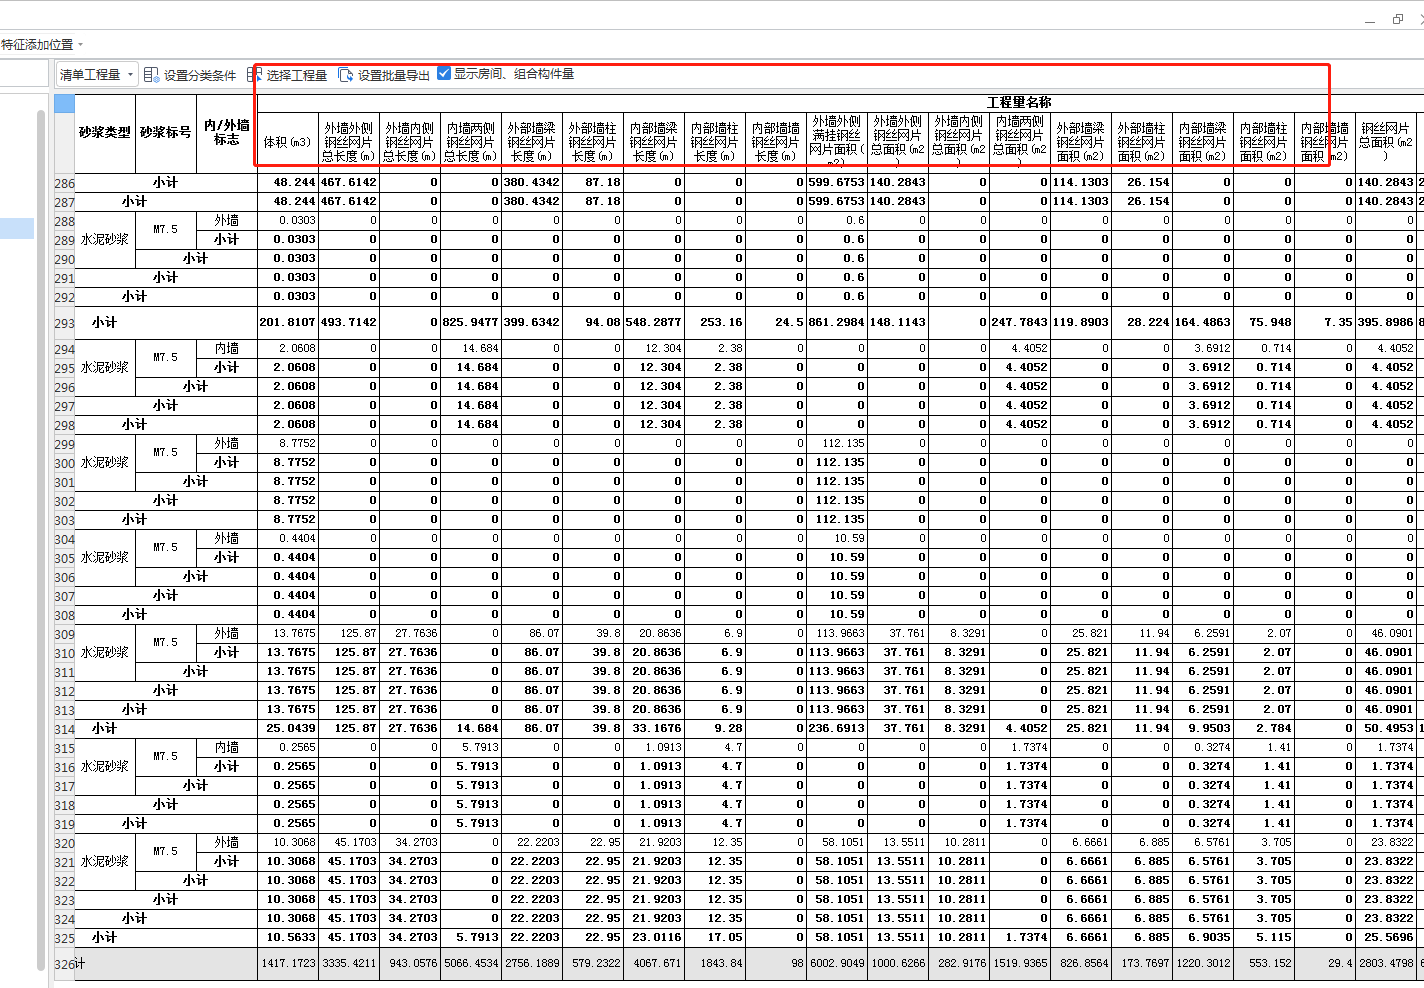The height and width of the screenshot is (988, 1424).
Task: Select the total row number 326
Action: [64, 964]
